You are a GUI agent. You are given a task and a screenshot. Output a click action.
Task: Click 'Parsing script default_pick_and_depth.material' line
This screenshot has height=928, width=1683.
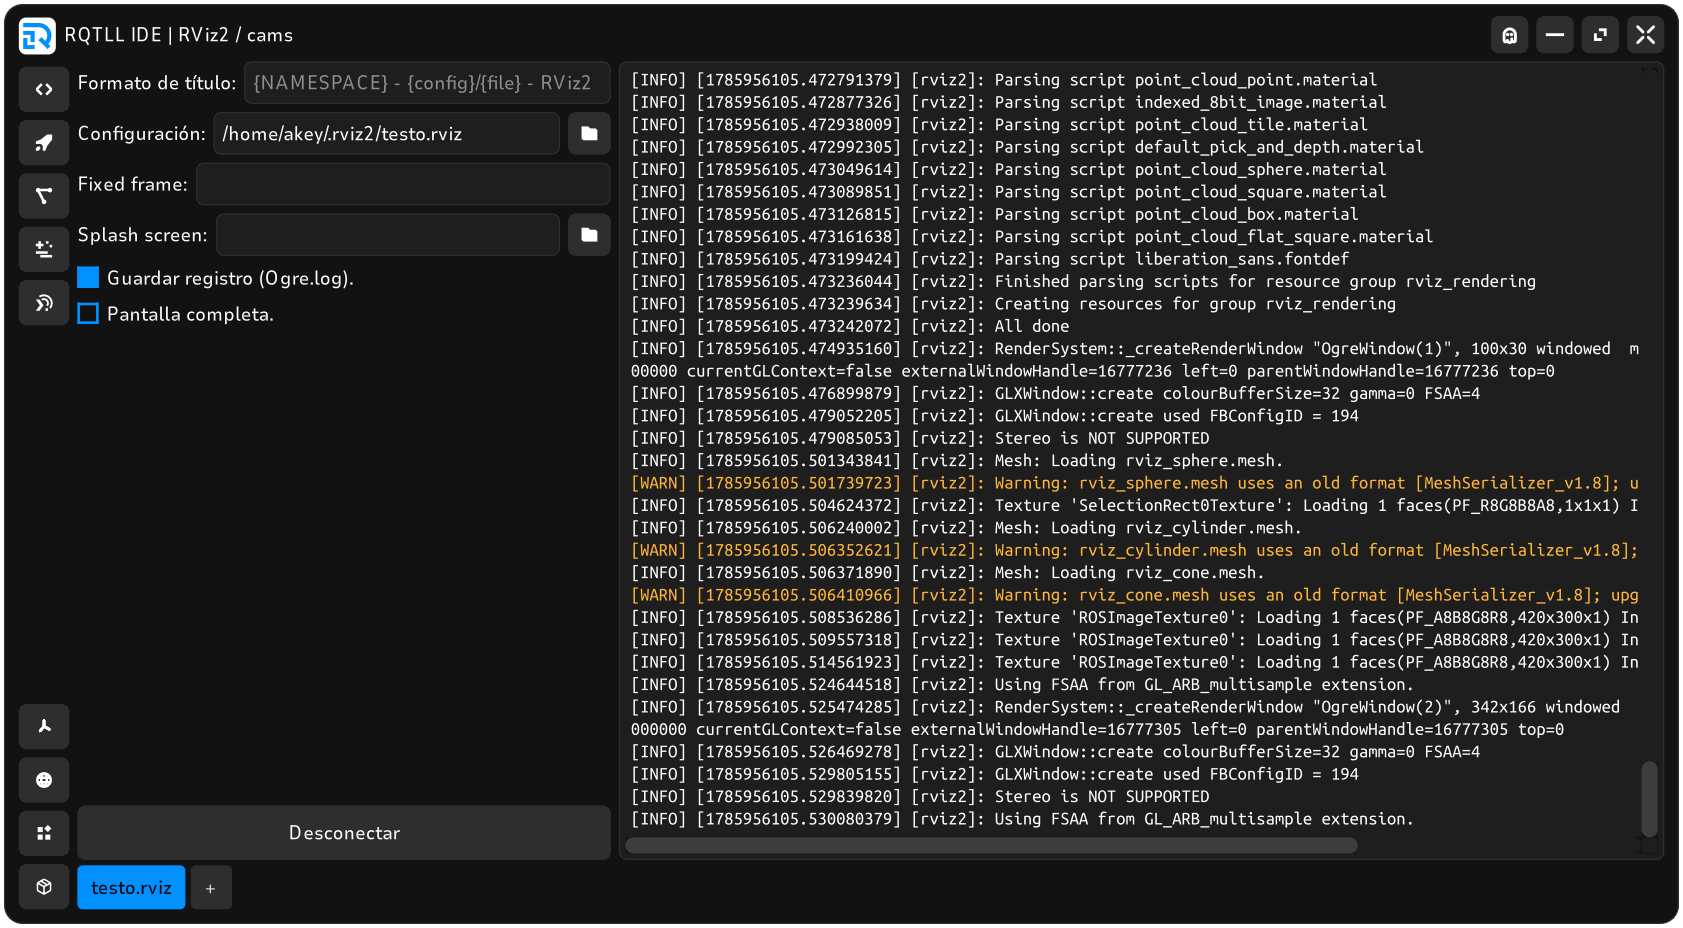click(x=1027, y=147)
